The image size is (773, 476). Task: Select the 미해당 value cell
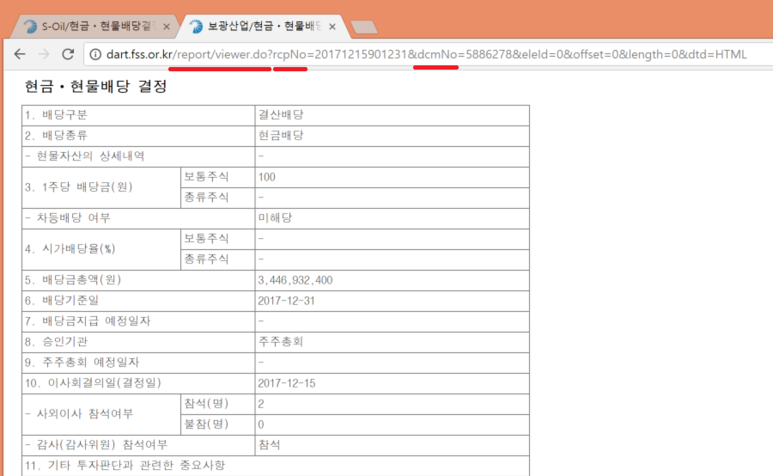pyautogui.click(x=392, y=218)
